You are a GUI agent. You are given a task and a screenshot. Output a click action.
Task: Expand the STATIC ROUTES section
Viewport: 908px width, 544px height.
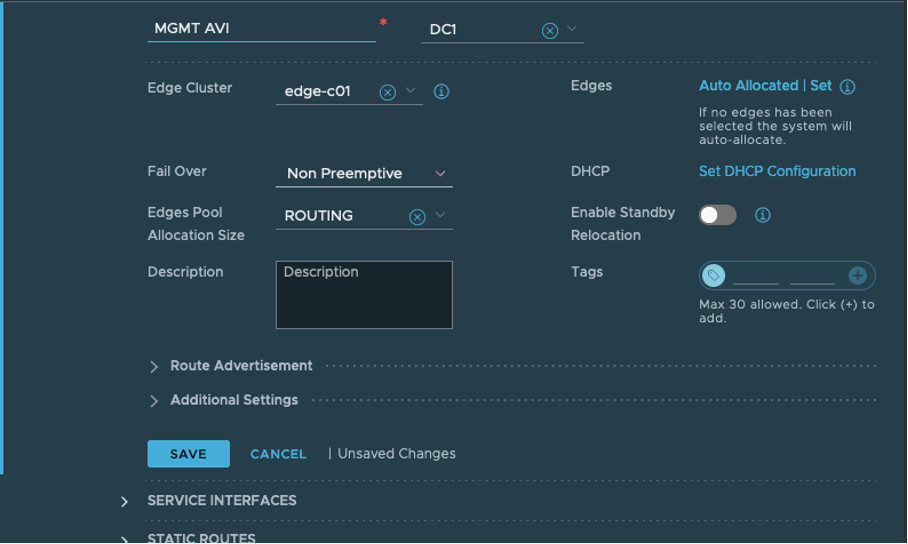point(124,539)
